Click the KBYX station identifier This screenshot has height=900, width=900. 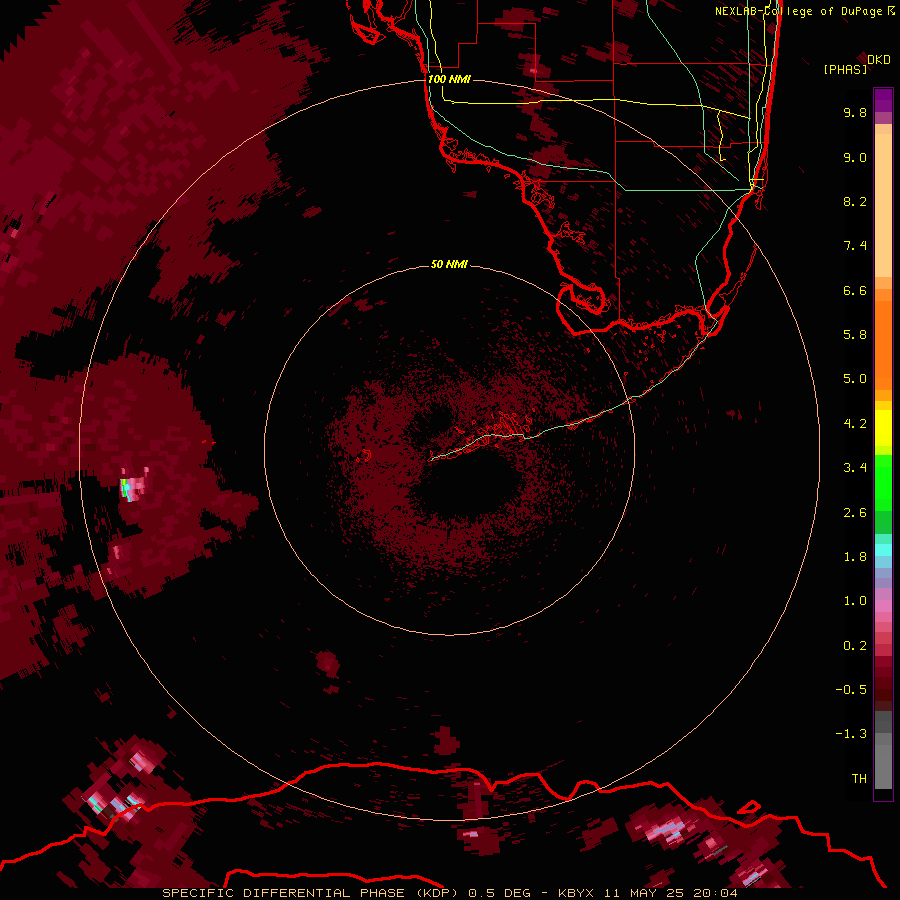pos(577,893)
